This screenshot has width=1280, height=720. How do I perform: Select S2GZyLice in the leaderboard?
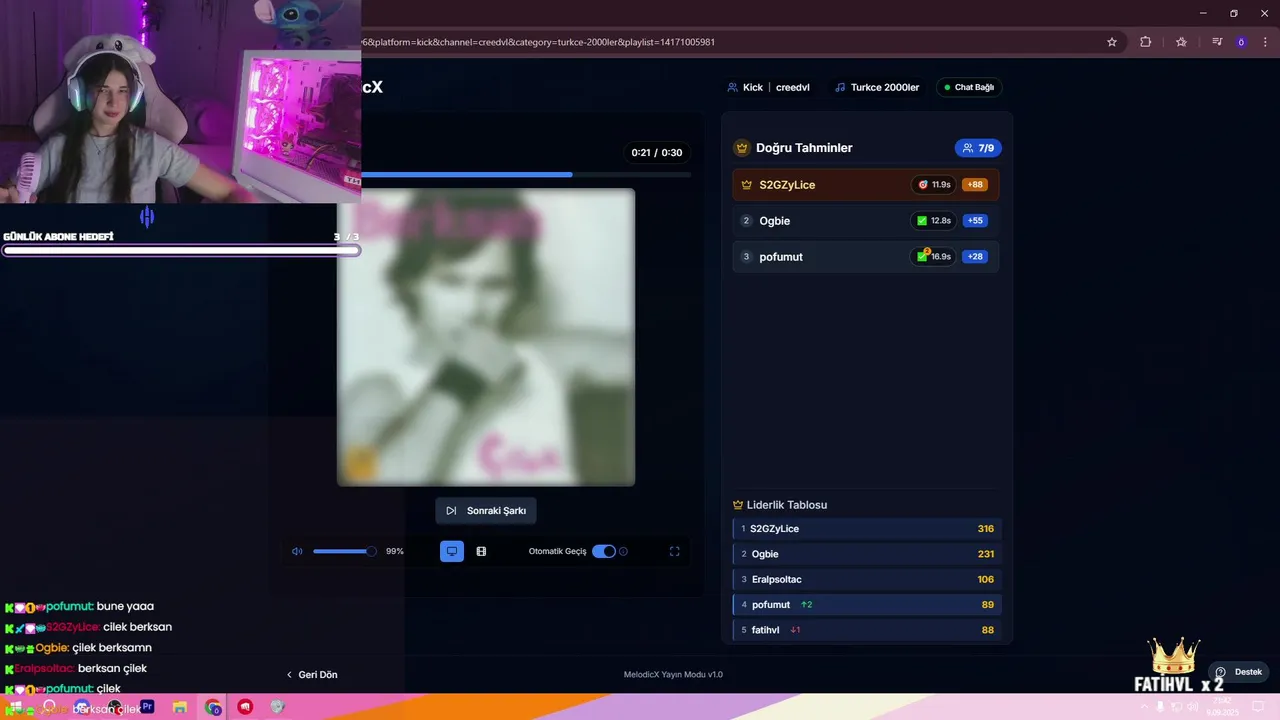[866, 529]
